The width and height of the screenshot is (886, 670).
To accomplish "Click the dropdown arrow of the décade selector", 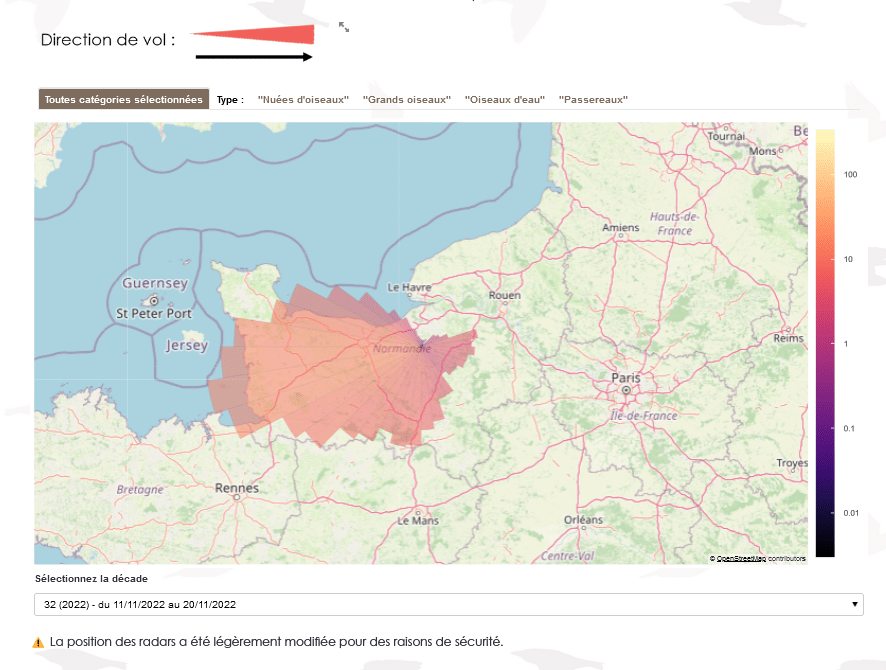I will point(854,605).
